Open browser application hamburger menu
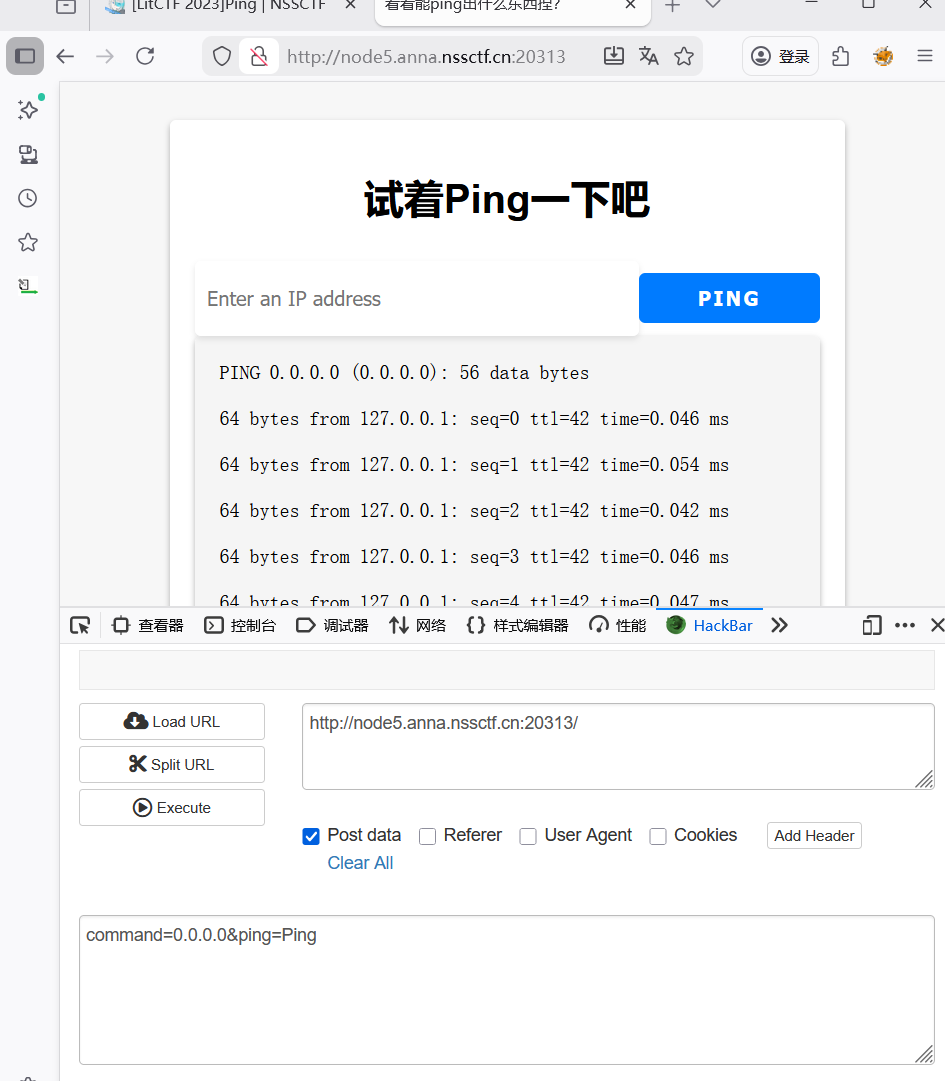Screen dimensions: 945x1081 tap(924, 56)
